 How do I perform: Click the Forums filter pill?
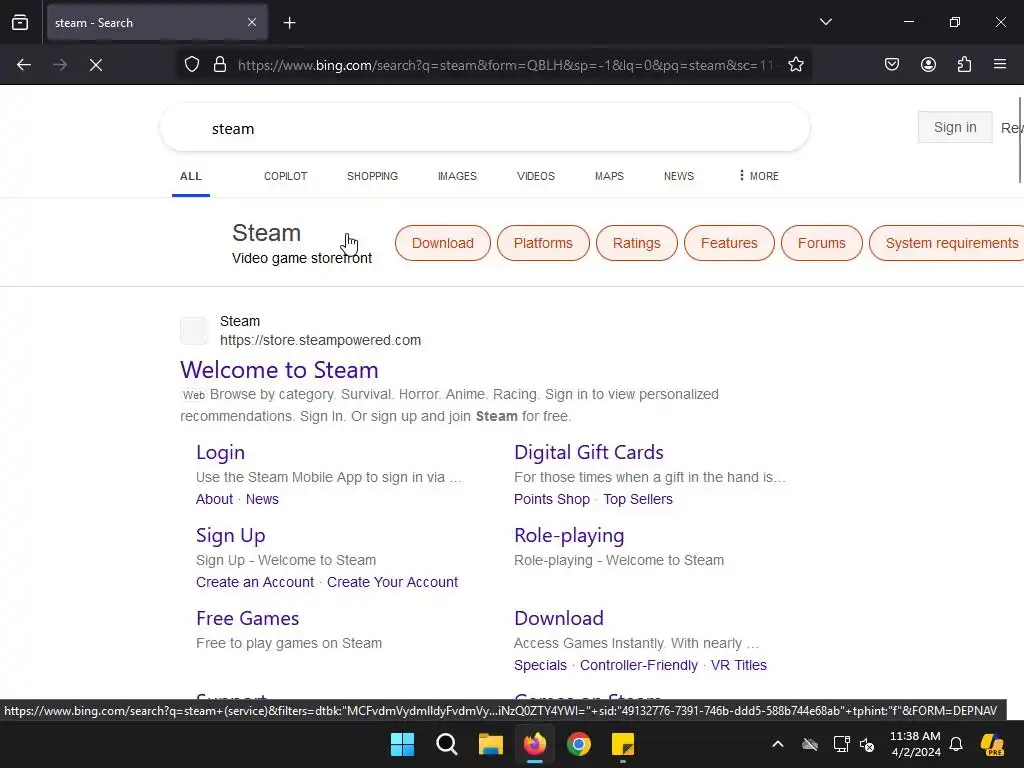pyautogui.click(x=822, y=243)
